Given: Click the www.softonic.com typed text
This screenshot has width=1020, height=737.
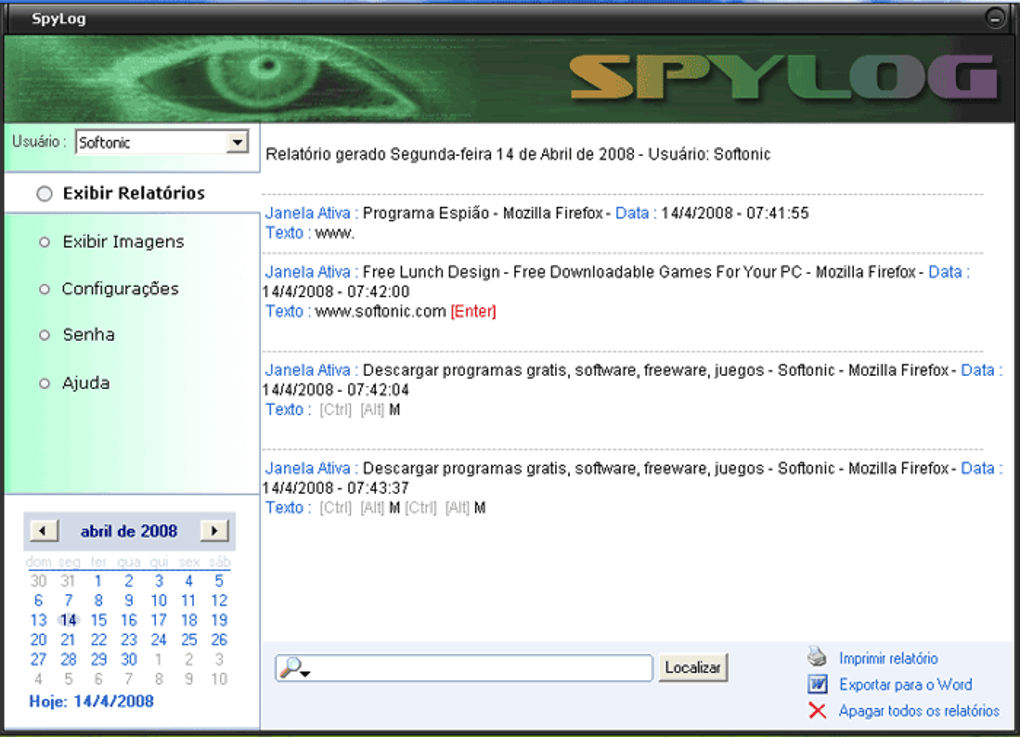Looking at the screenshot, I should coord(380,312).
